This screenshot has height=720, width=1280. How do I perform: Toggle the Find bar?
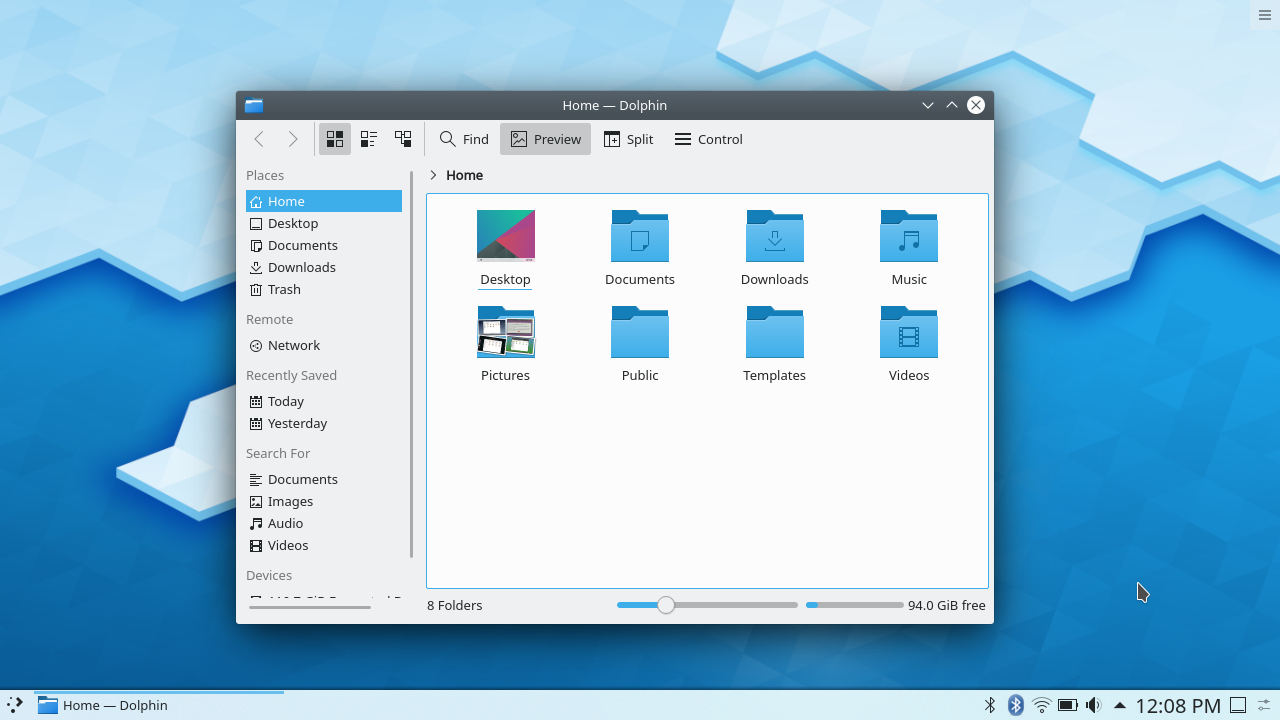[463, 139]
